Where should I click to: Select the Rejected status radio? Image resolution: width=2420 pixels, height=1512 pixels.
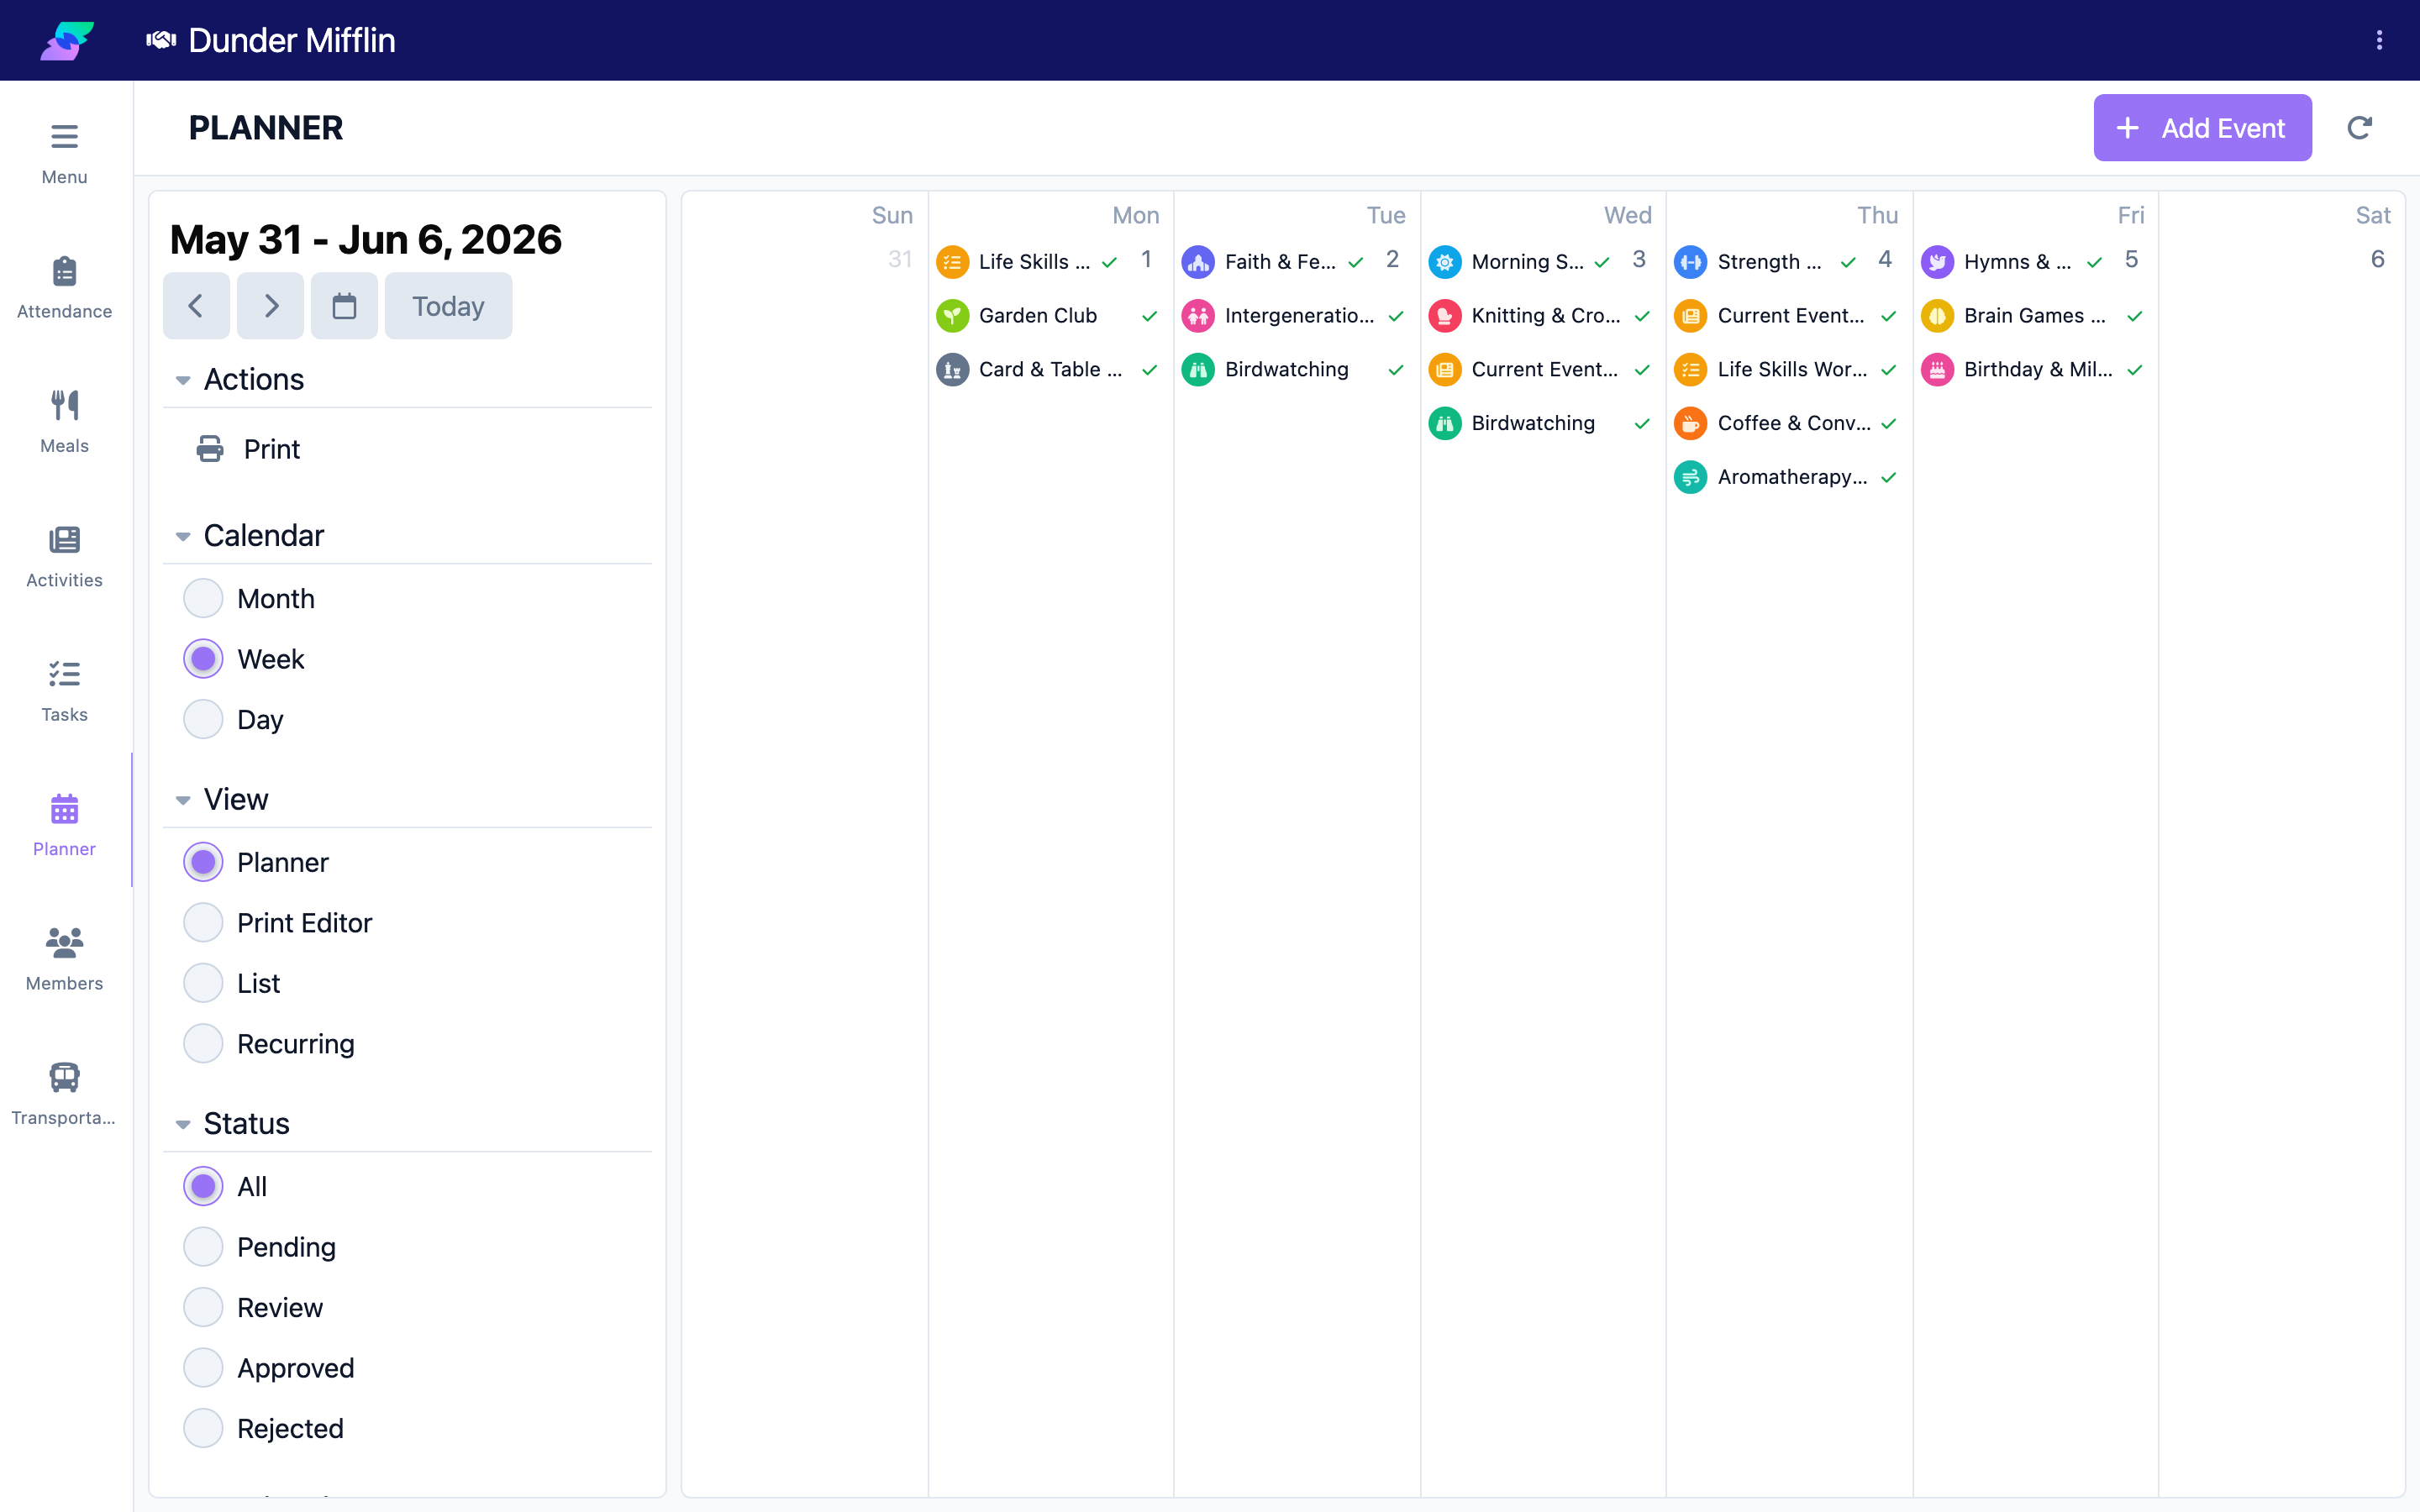click(x=203, y=1429)
